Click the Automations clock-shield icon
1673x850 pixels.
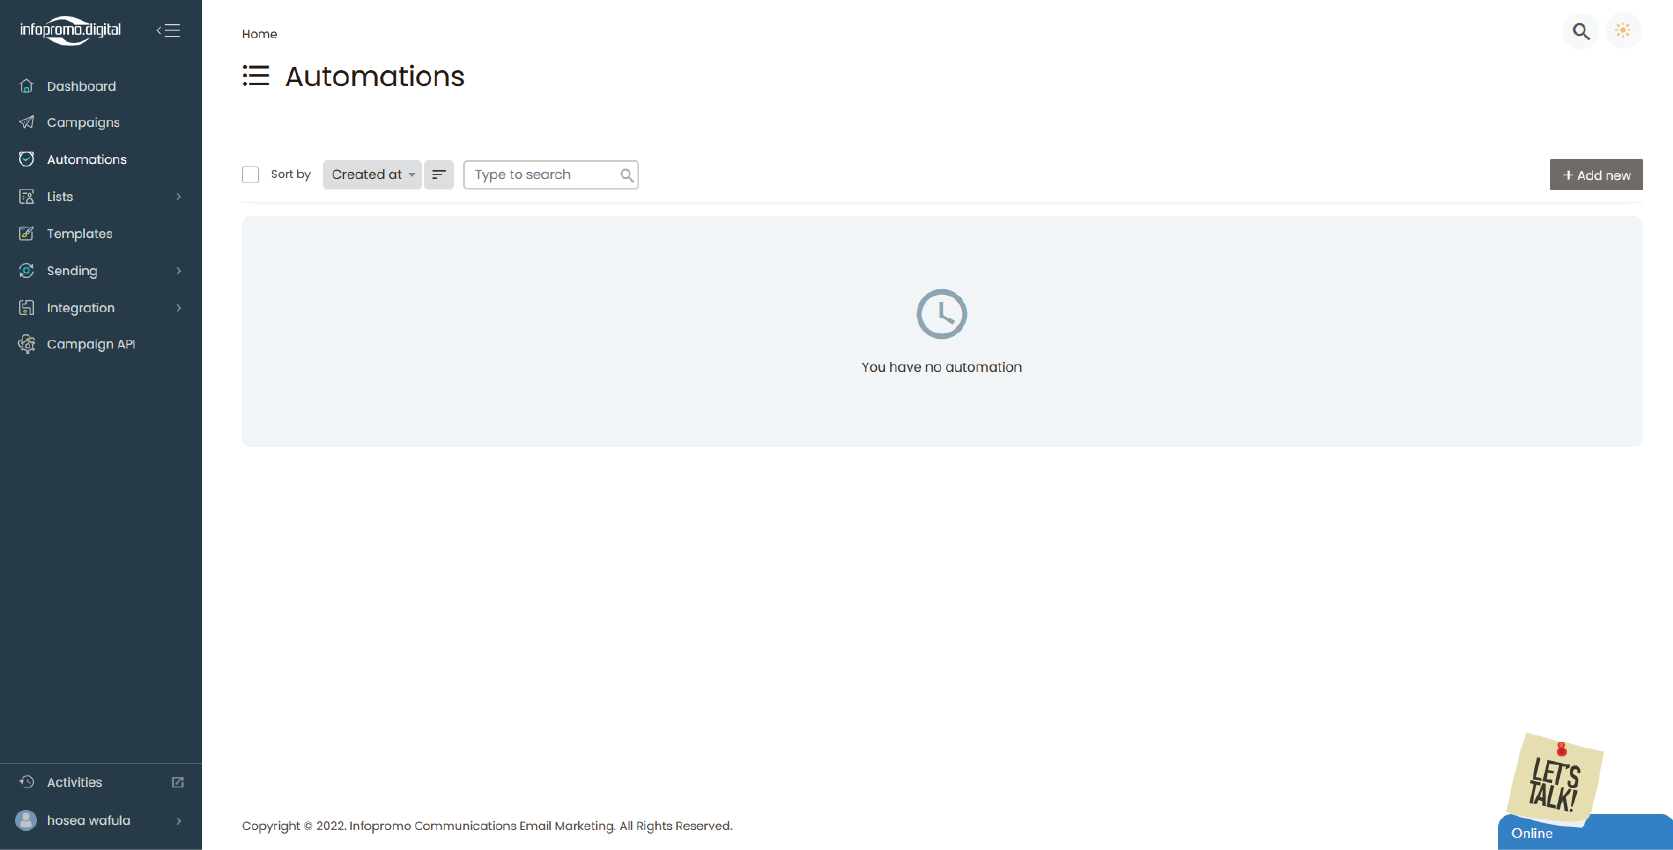point(27,159)
